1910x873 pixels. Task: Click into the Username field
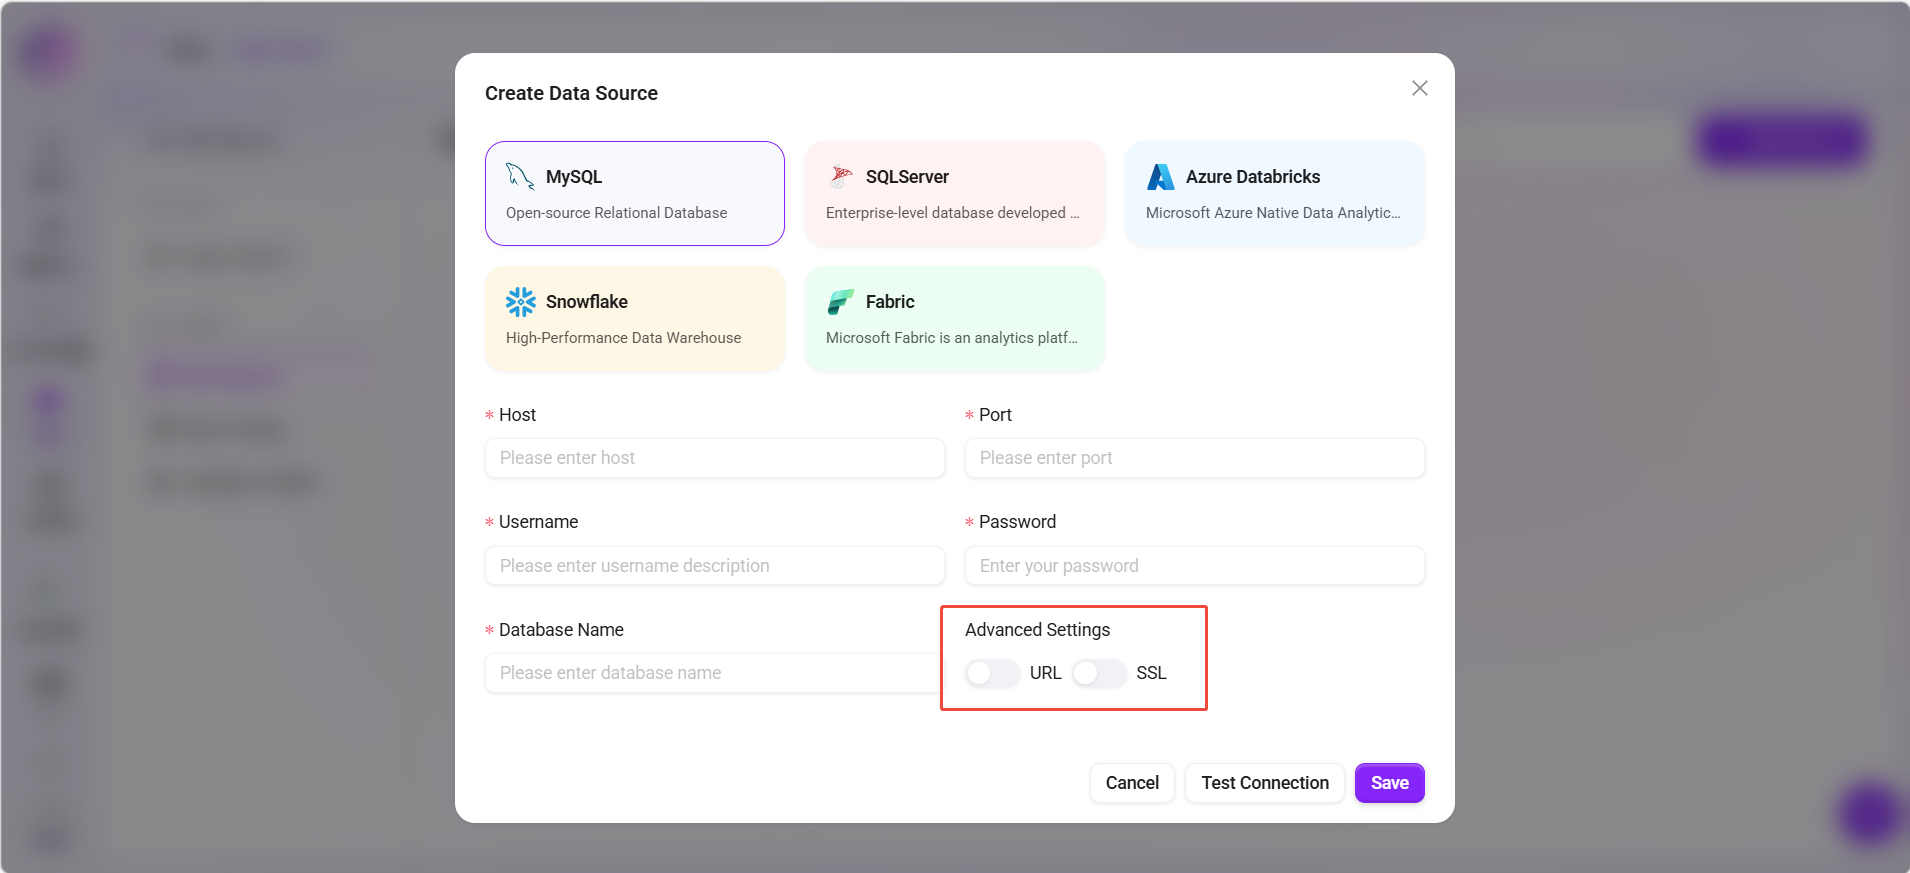715,566
